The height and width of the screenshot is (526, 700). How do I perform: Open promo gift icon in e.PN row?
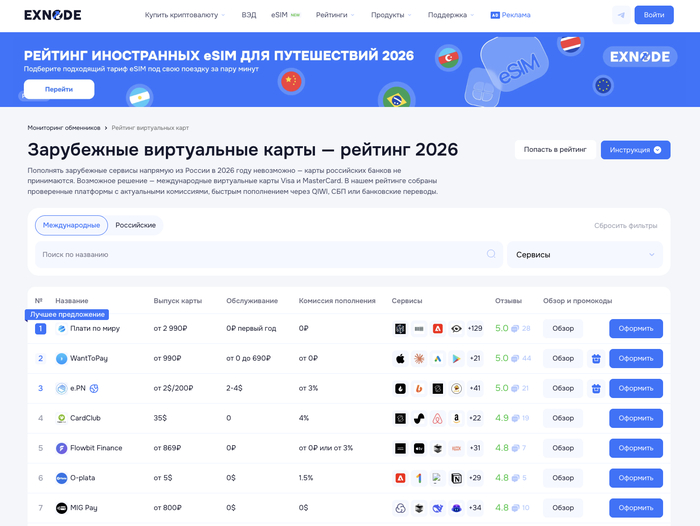(x=596, y=388)
